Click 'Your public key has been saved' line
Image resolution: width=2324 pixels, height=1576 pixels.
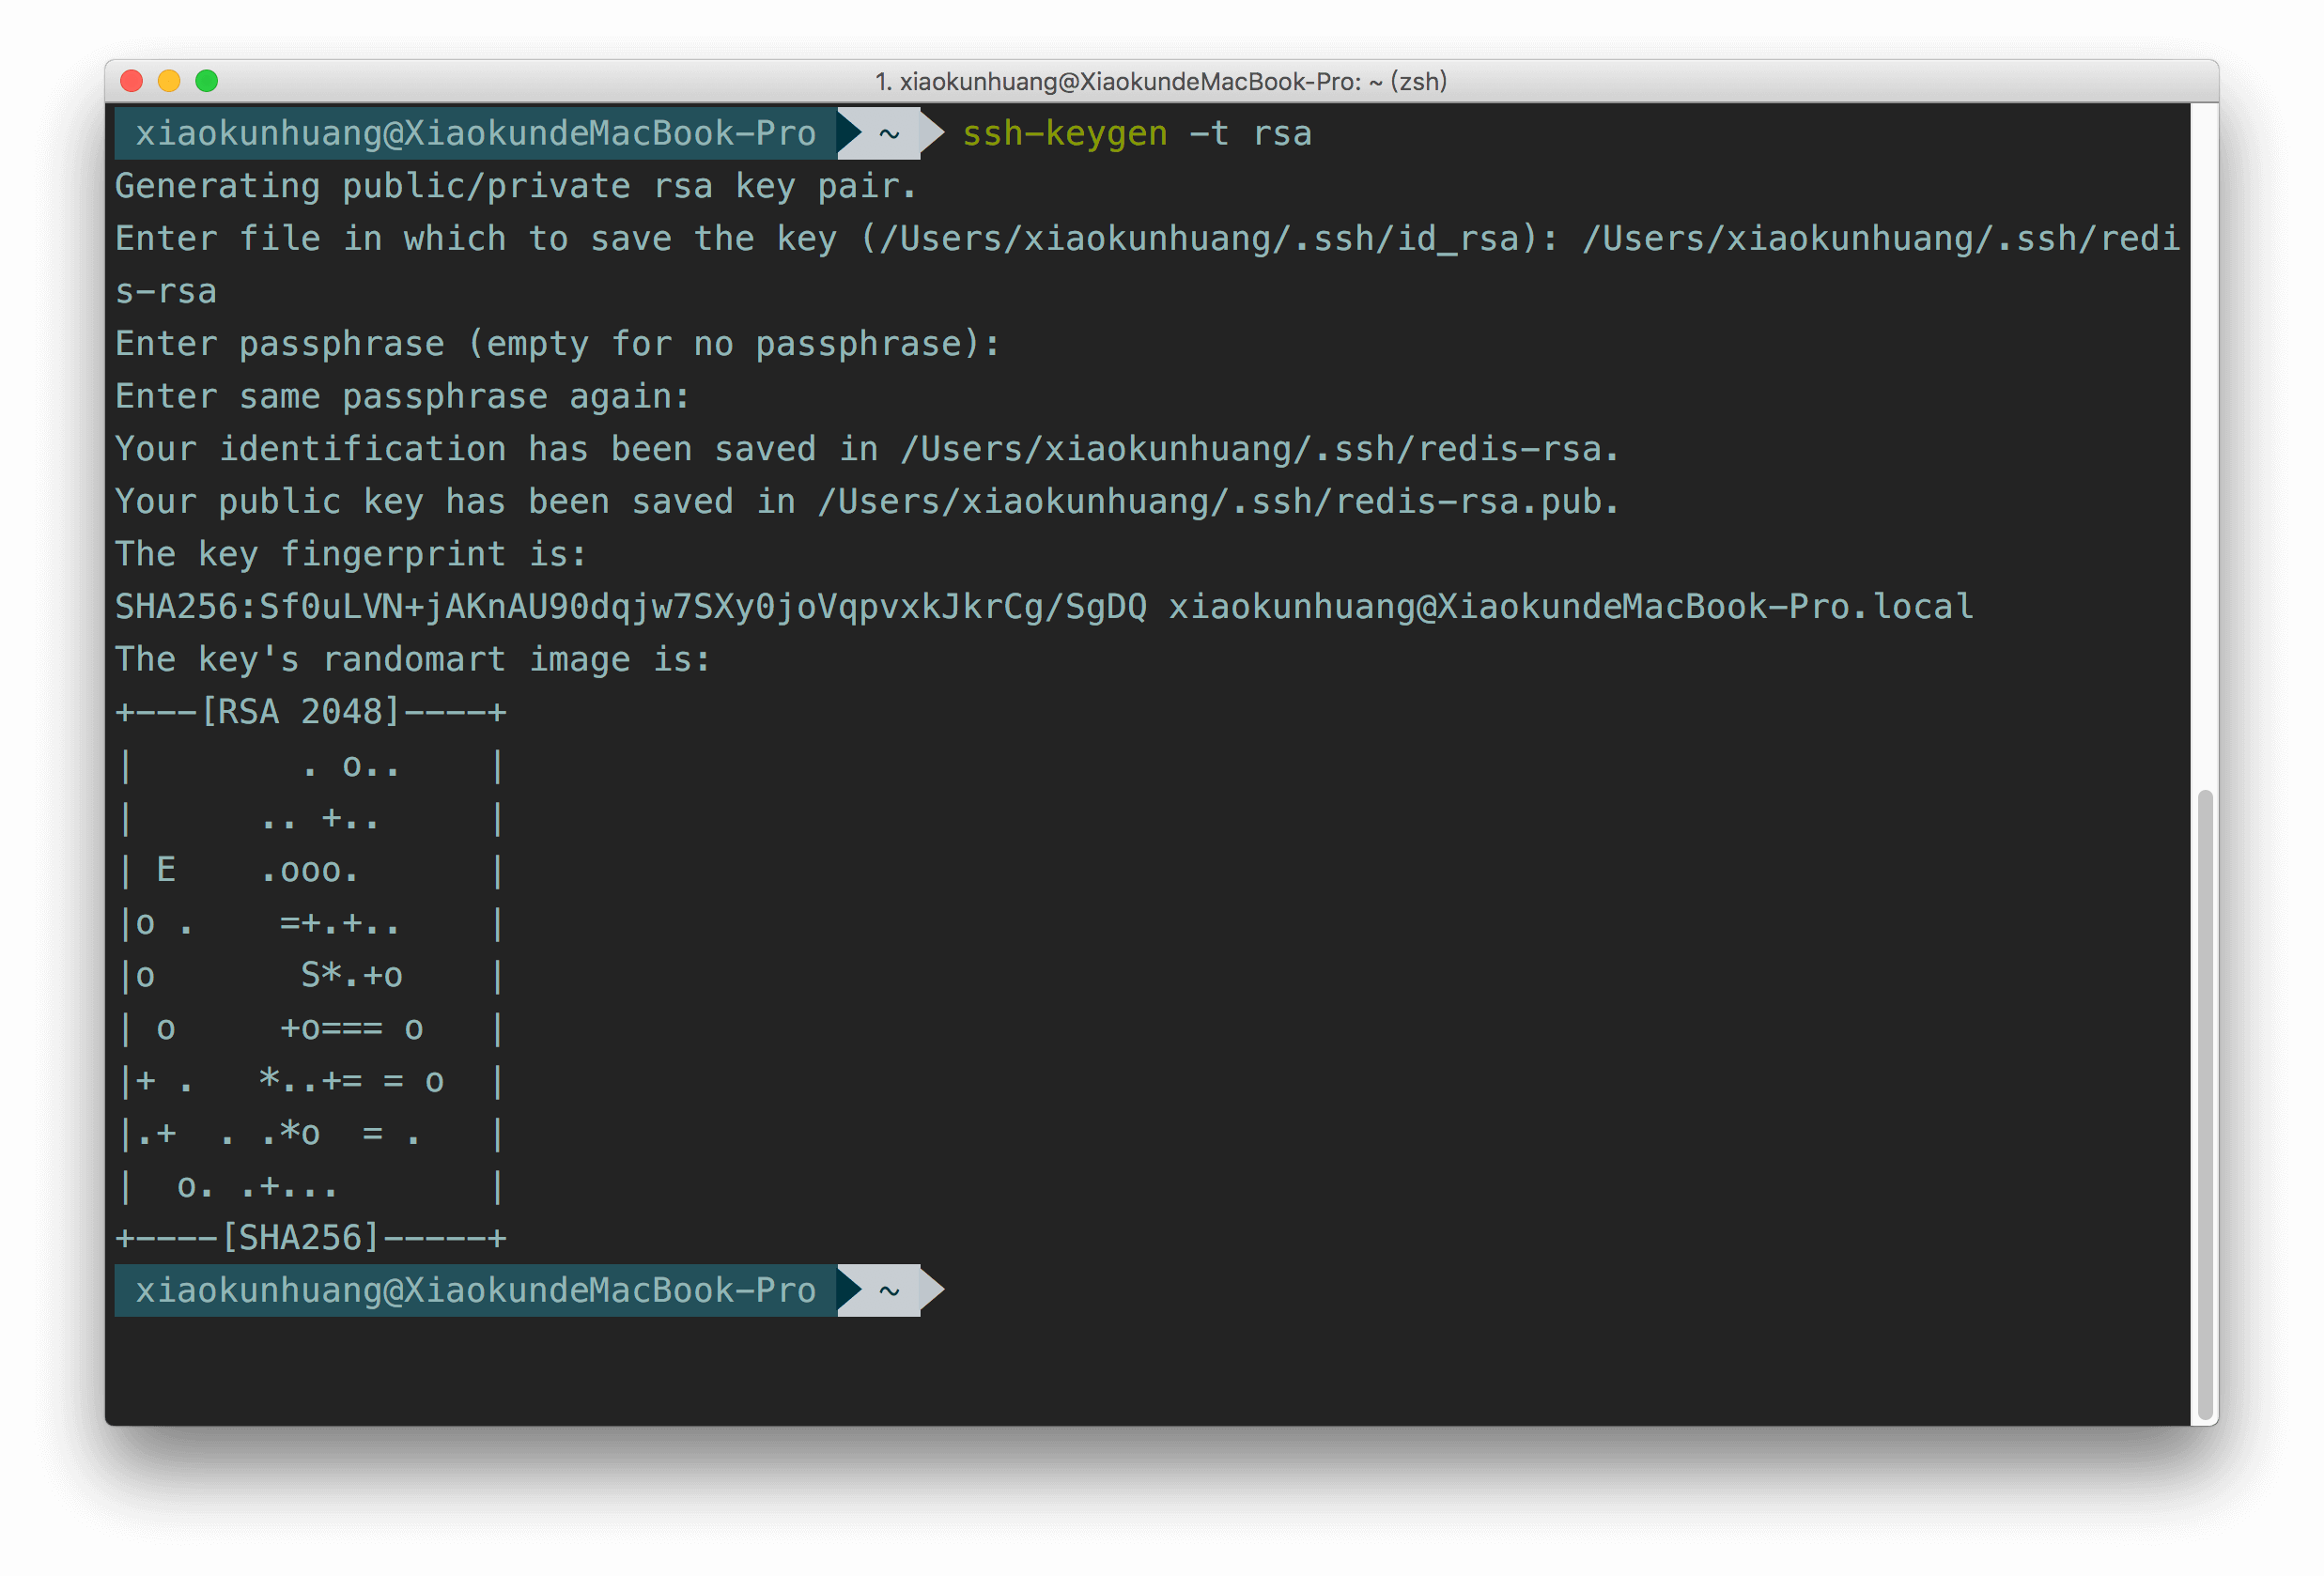[866, 501]
